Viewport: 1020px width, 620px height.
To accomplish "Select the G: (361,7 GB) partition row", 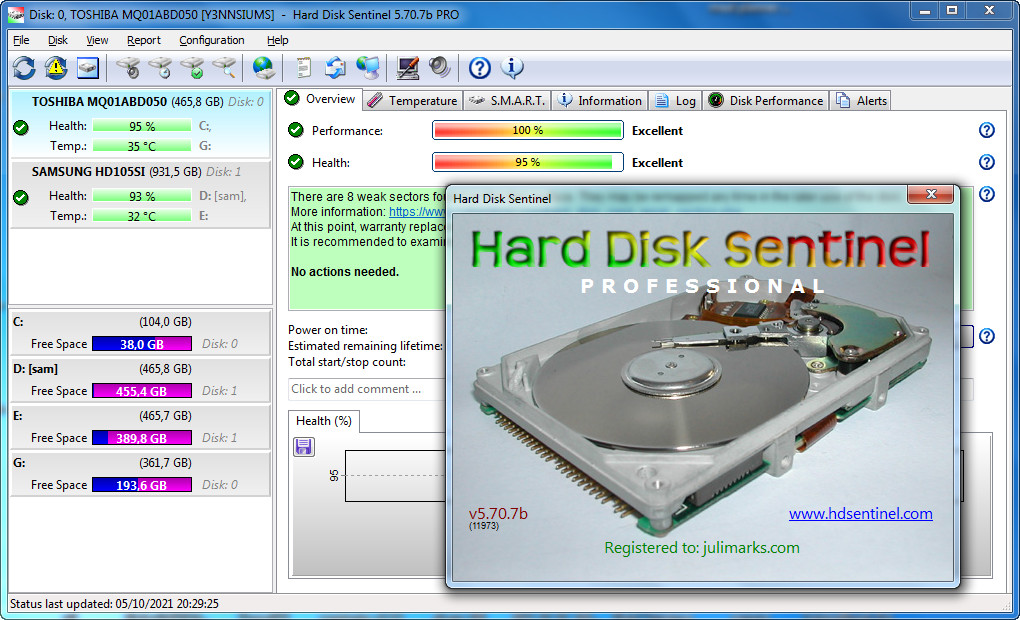I will coord(140,474).
